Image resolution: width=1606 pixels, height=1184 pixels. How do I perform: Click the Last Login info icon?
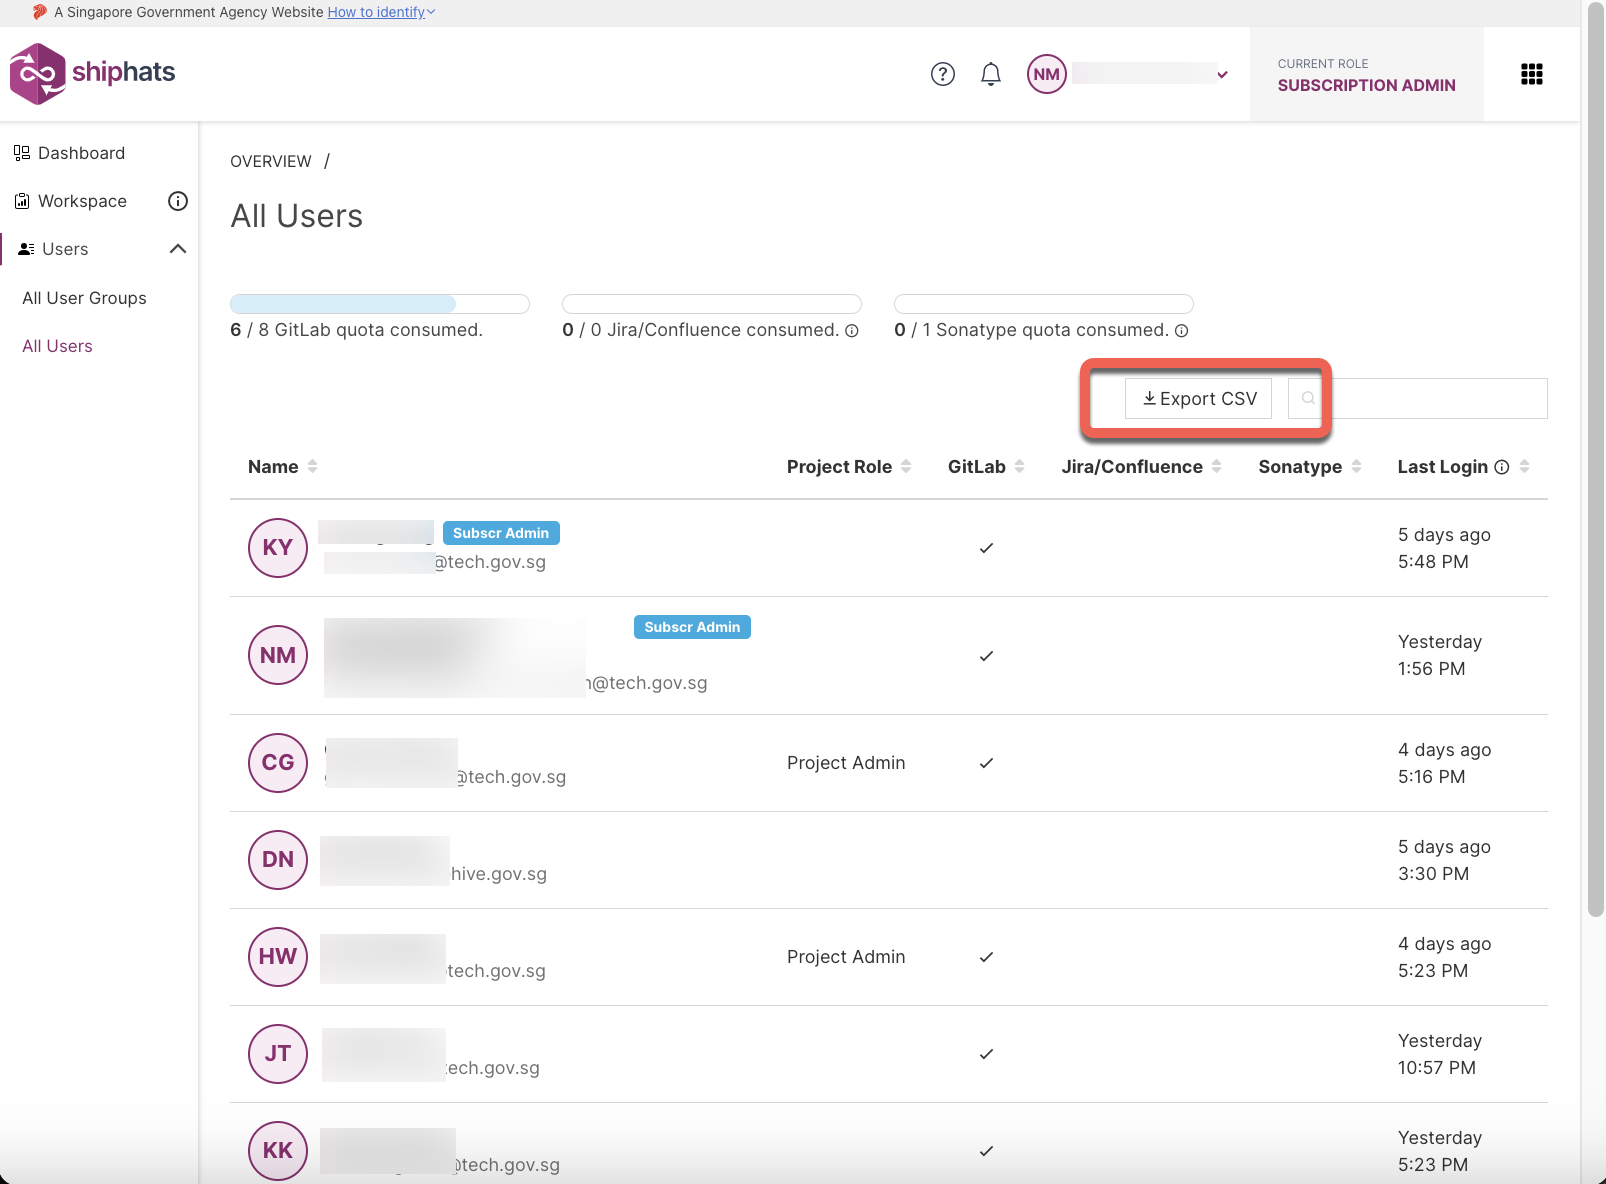tap(1501, 467)
